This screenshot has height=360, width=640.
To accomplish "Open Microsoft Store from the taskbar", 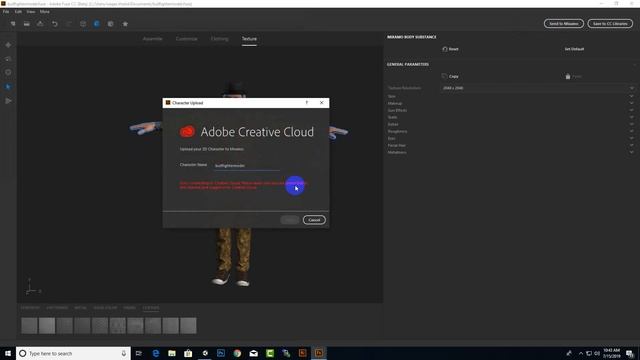I will click(188, 353).
